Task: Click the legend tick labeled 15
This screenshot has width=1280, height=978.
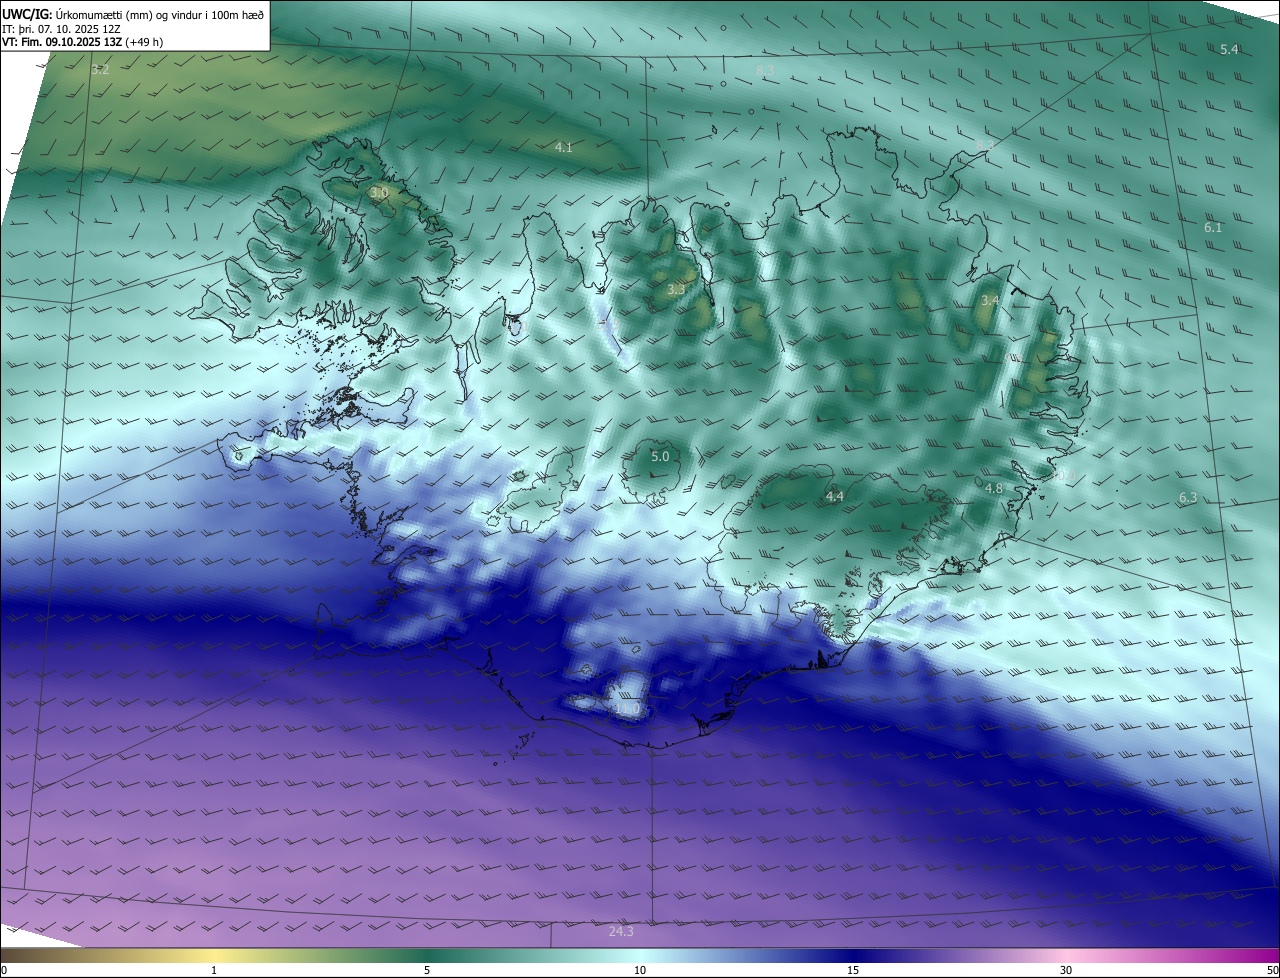Action: click(x=853, y=970)
